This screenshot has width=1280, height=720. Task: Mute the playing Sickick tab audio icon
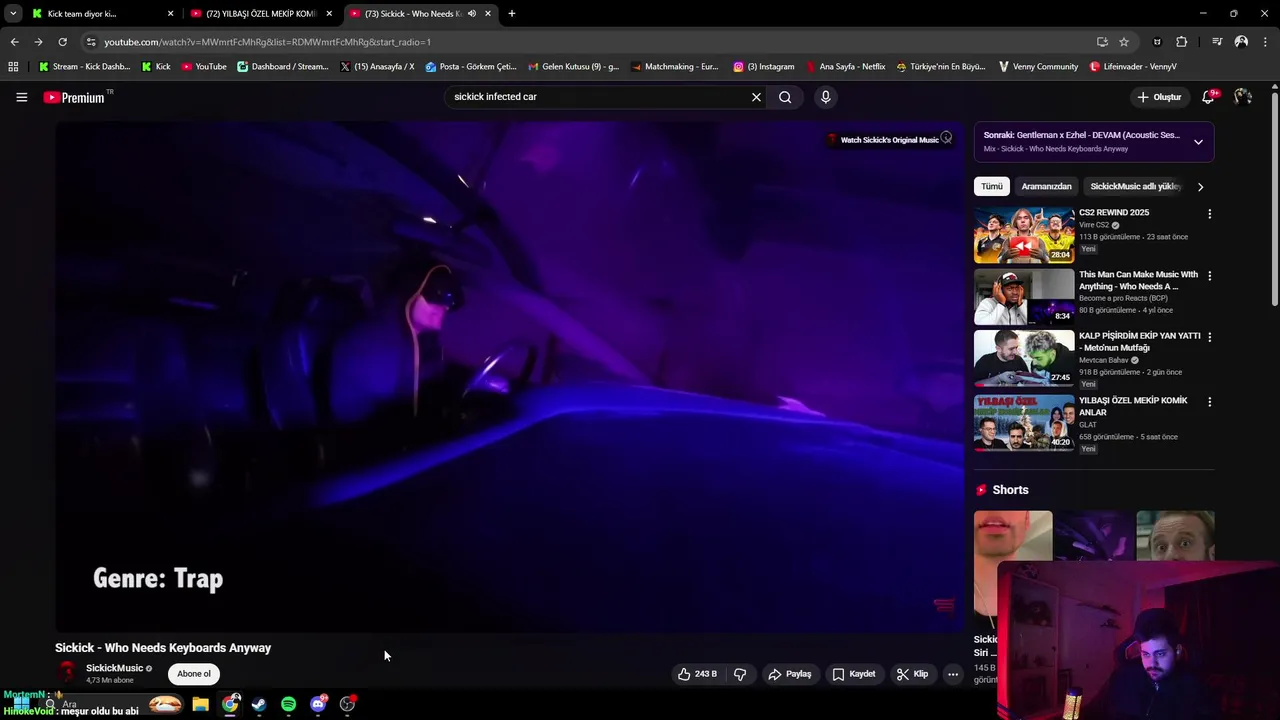[472, 14]
